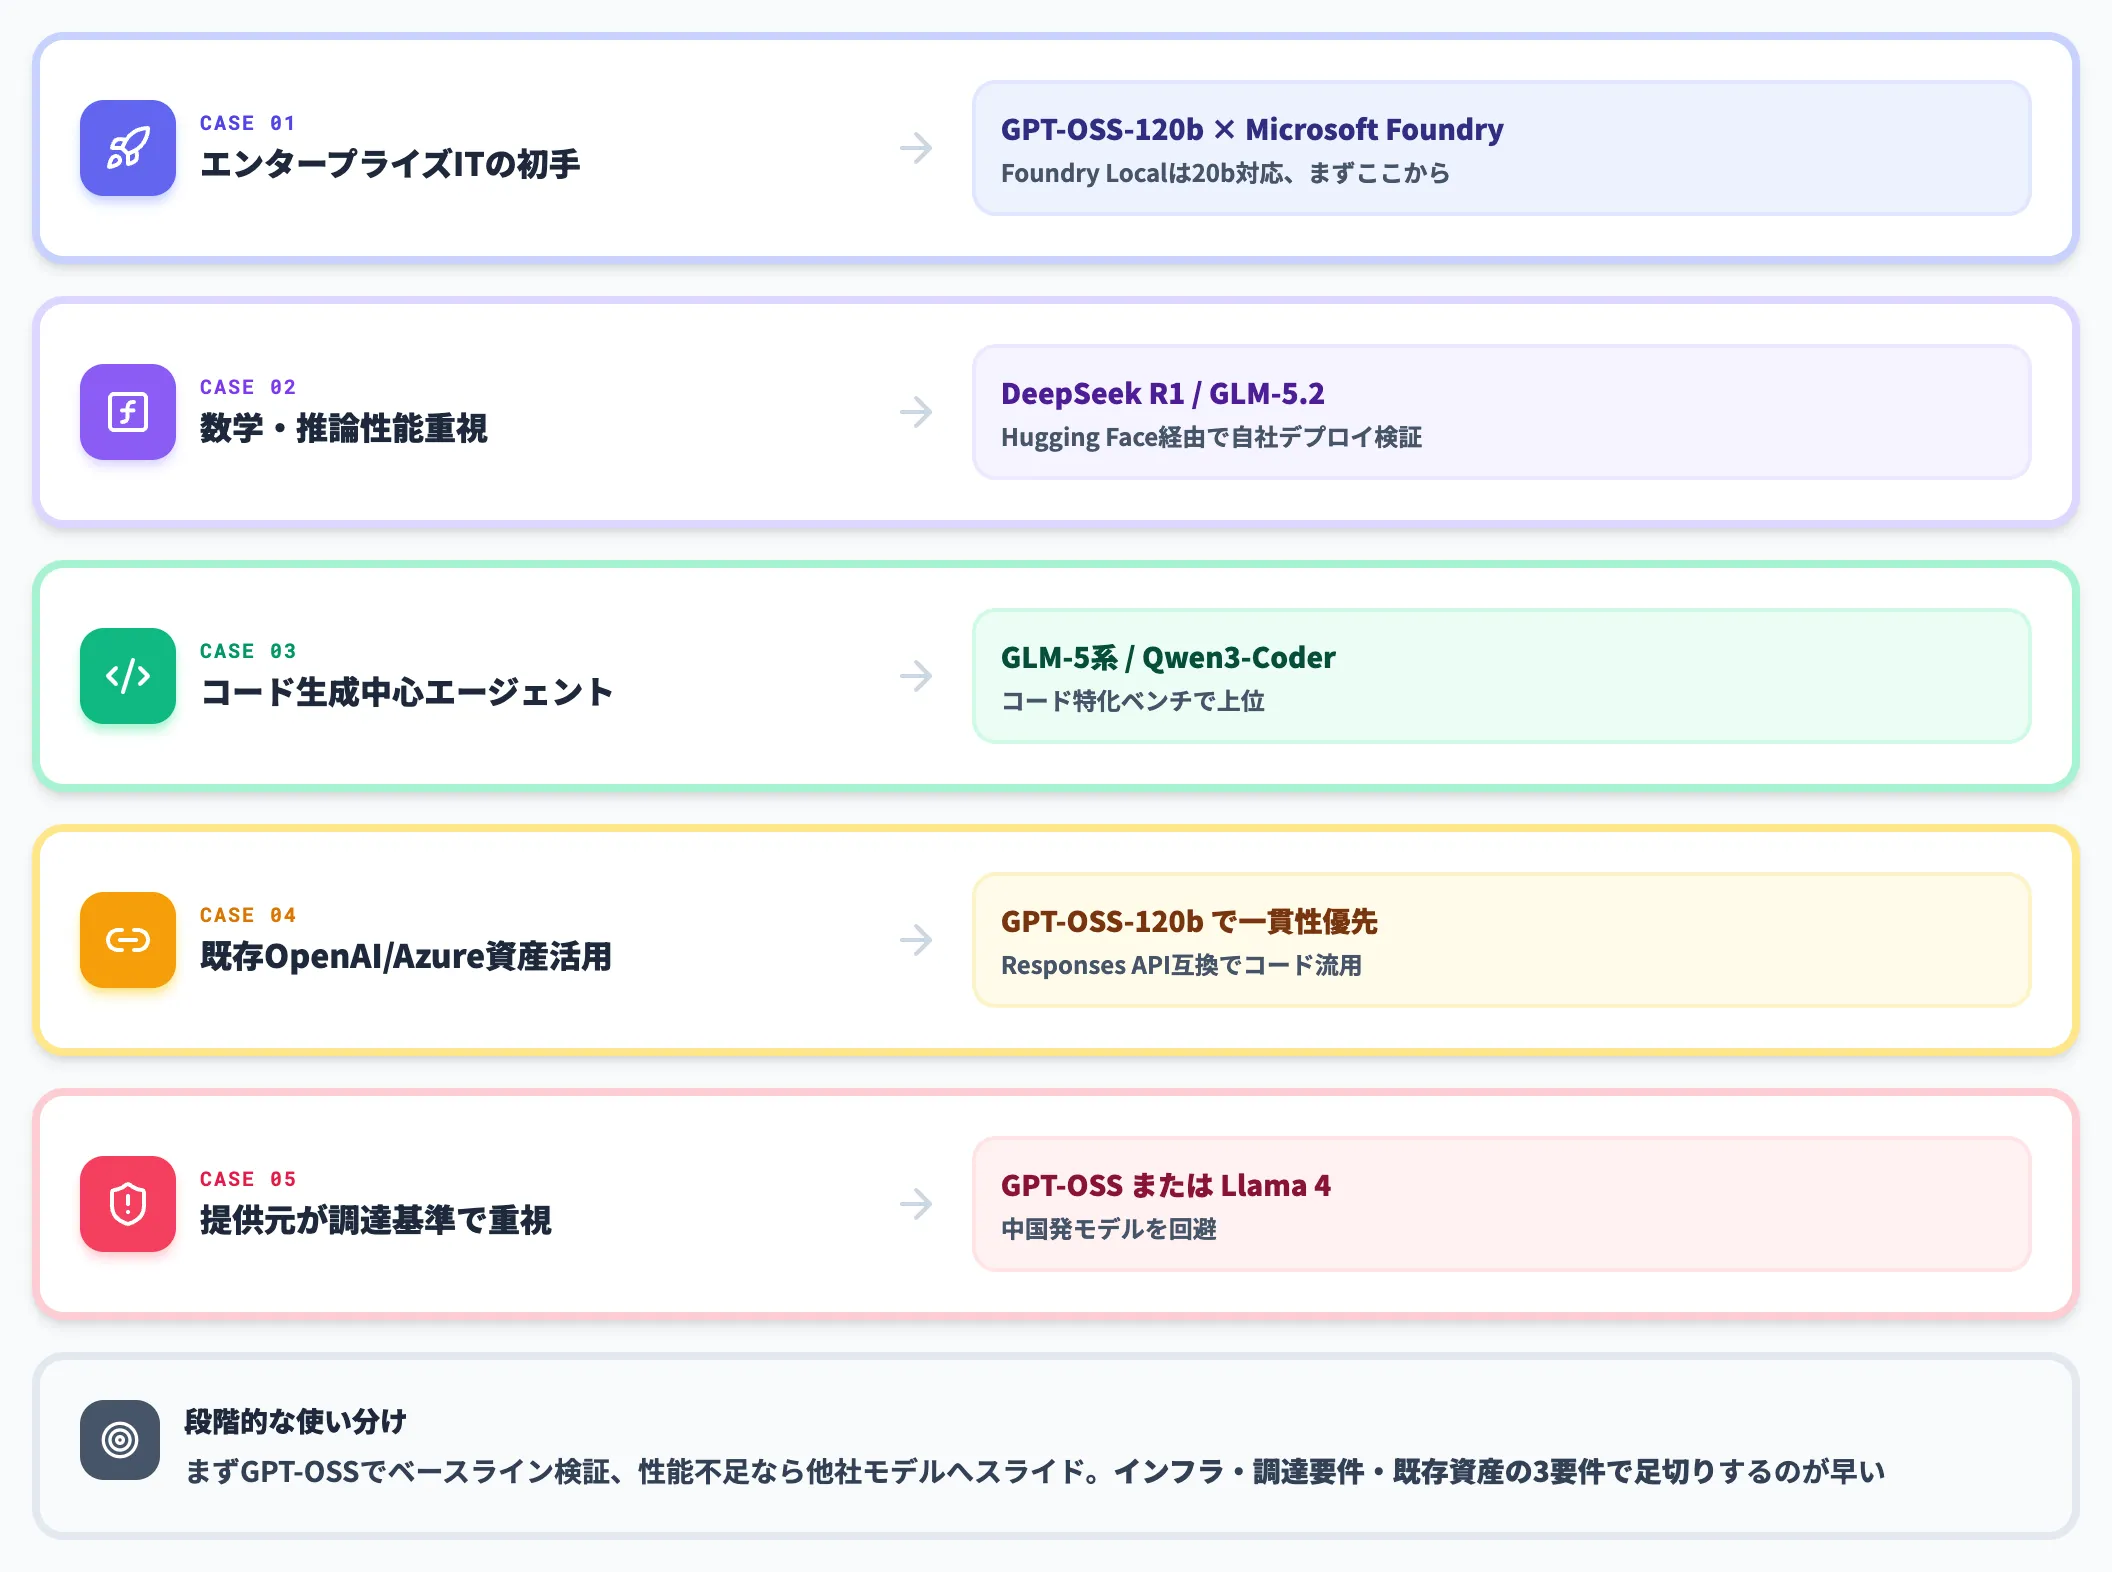This screenshot has width=2112, height=1572.
Task: Click the target icon beside 段階的な使い分け
Action: pos(120,1440)
